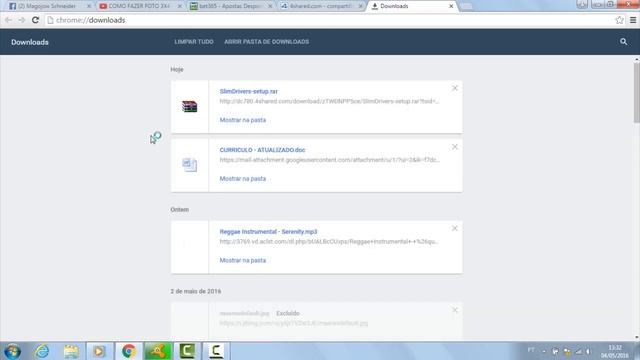Switch to COMO FAZER FOTO 3X4 YouTube tab

tap(139, 6)
